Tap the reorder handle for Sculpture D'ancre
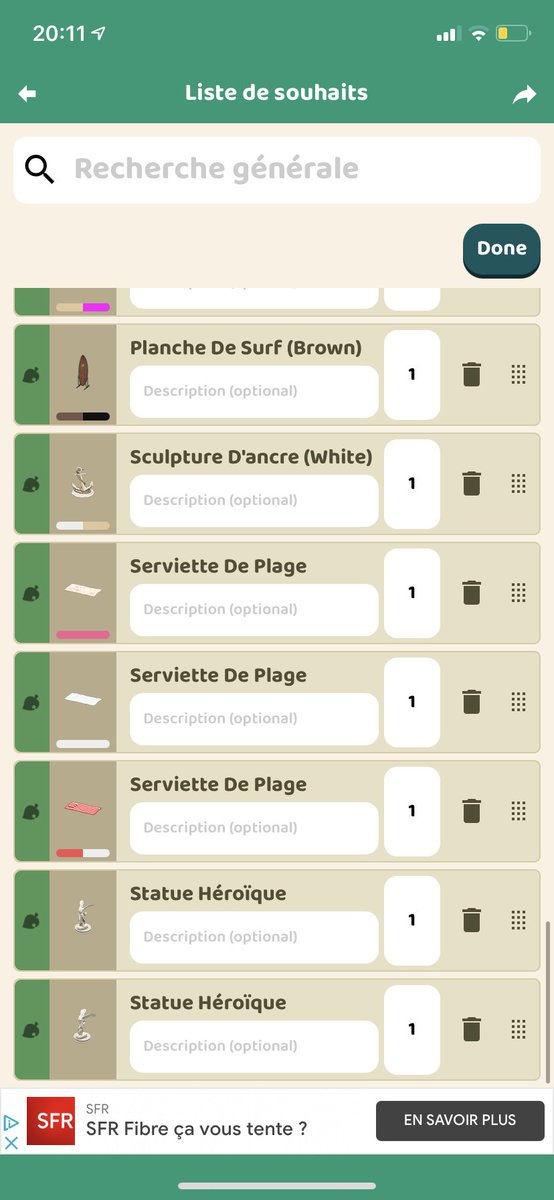The height and width of the screenshot is (1200, 554). (x=518, y=484)
